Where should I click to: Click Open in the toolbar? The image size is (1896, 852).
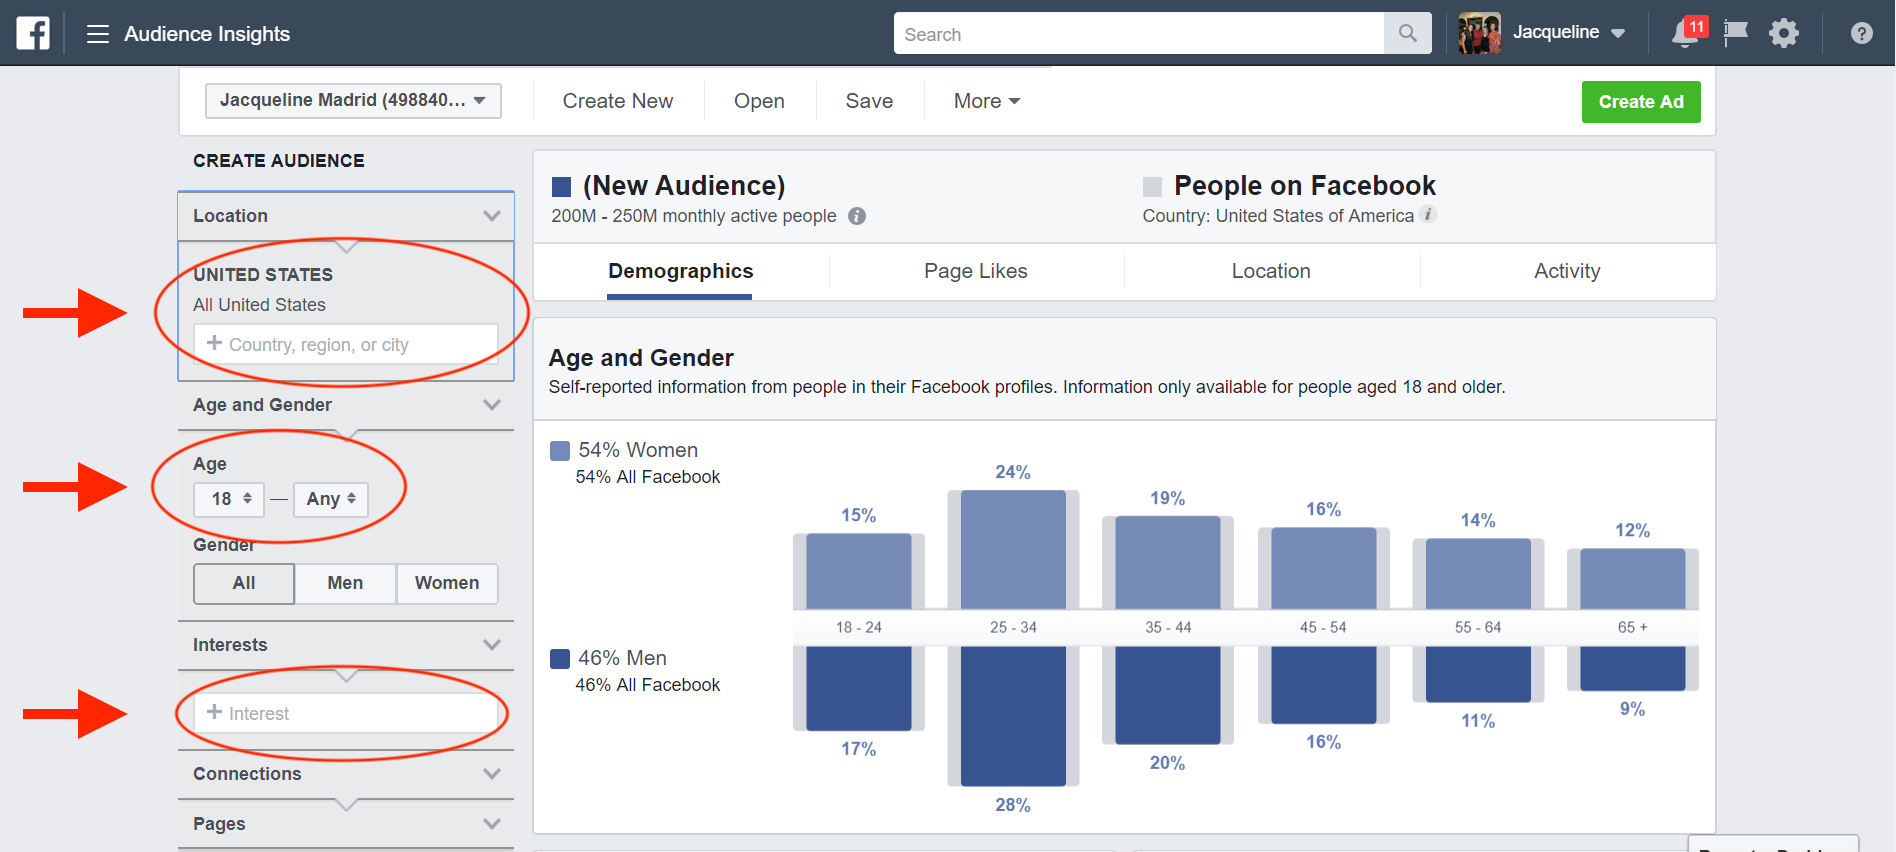click(759, 101)
